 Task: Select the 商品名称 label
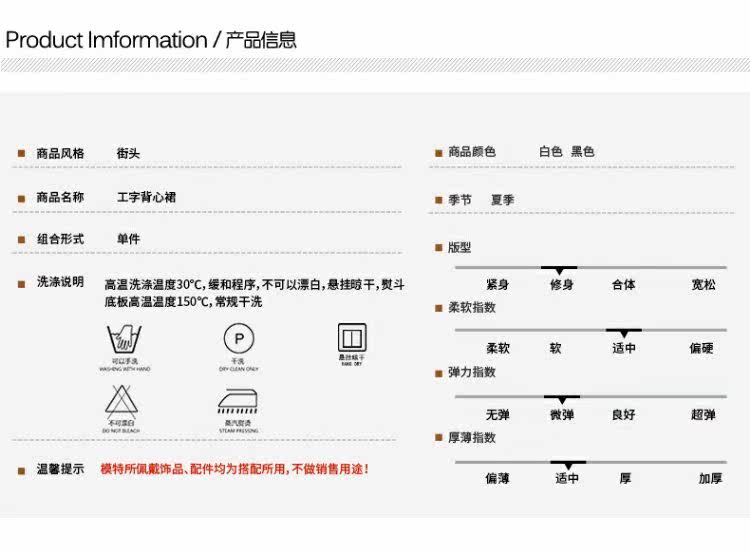tap(60, 197)
